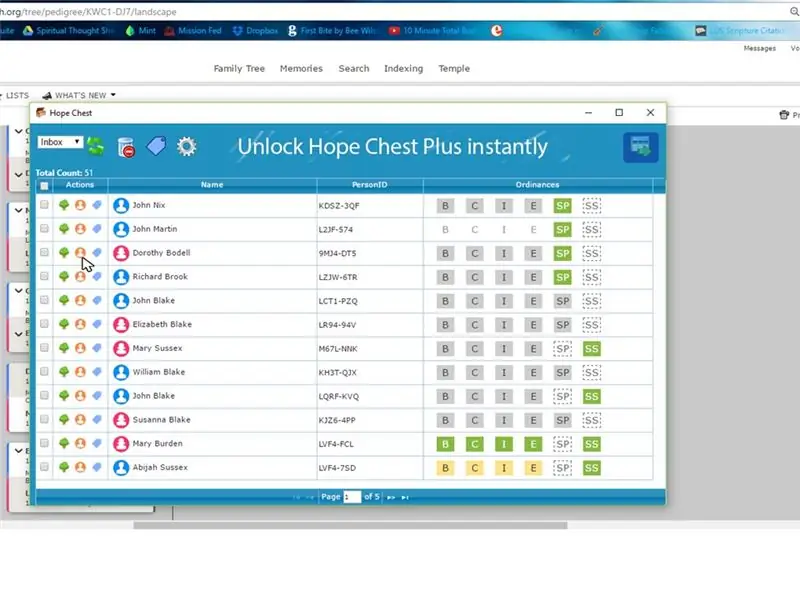
Task: Open the Mission Fed bookmark
Action: [x=193, y=31]
